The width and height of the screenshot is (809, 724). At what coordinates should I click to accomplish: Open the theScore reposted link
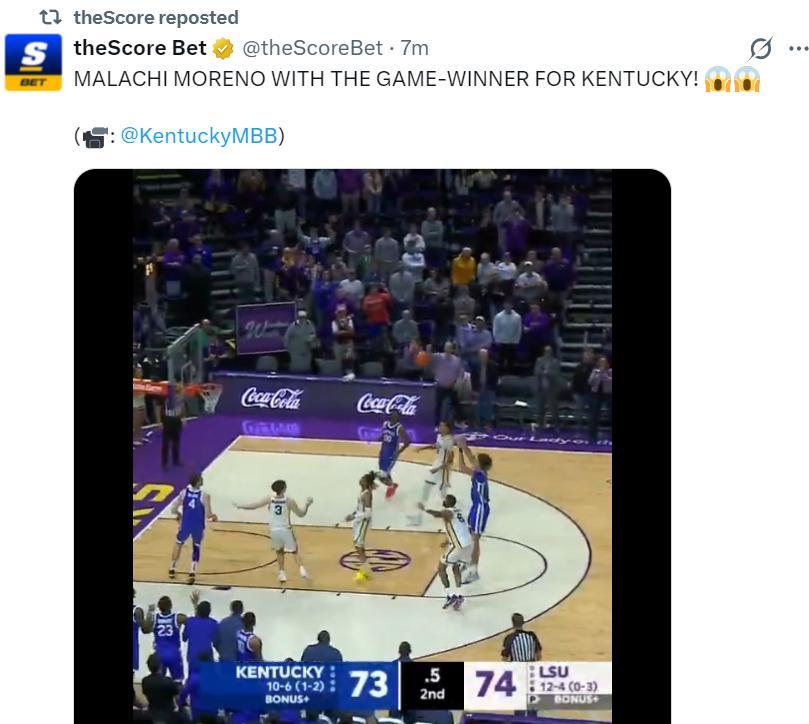(155, 17)
